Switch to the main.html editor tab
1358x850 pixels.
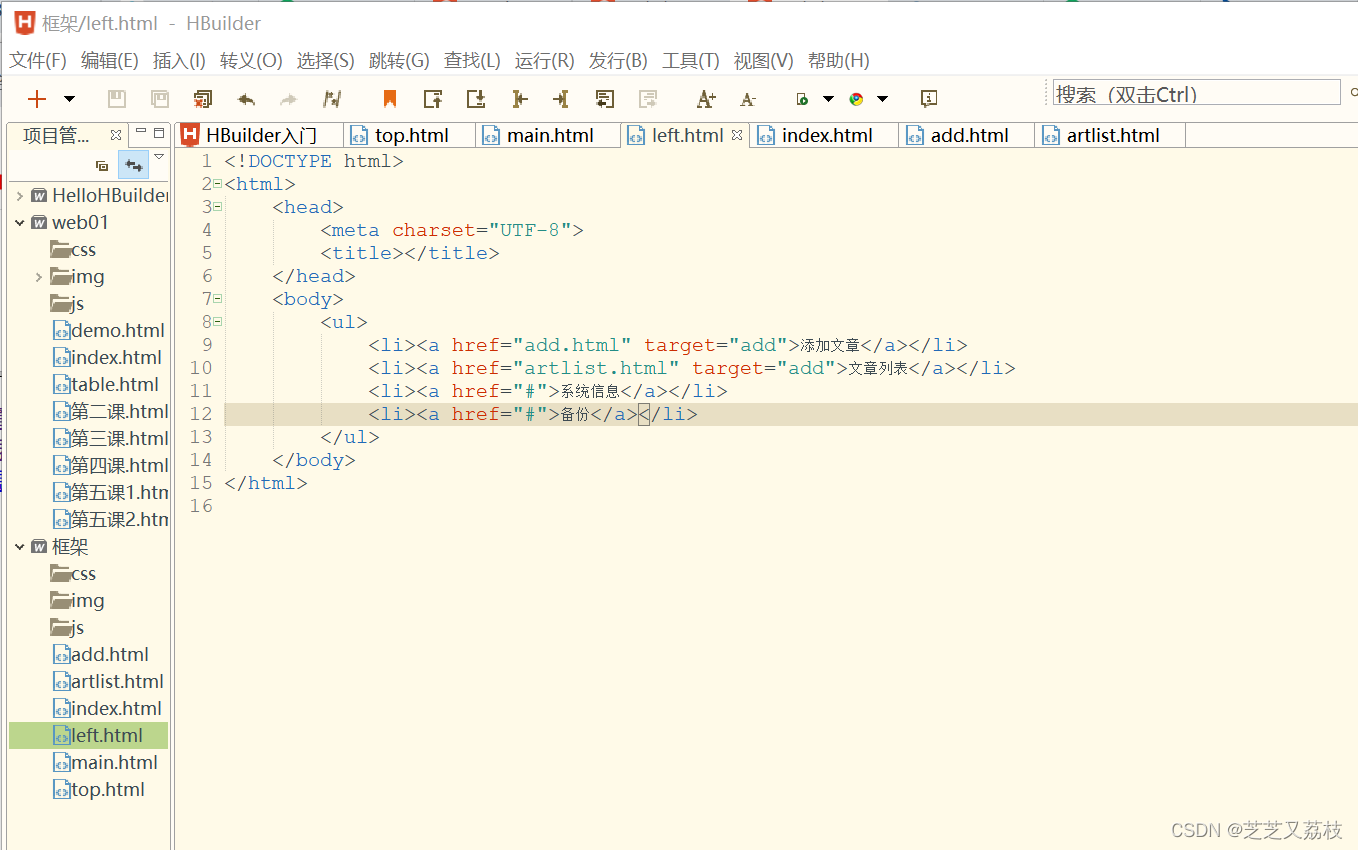pos(549,135)
